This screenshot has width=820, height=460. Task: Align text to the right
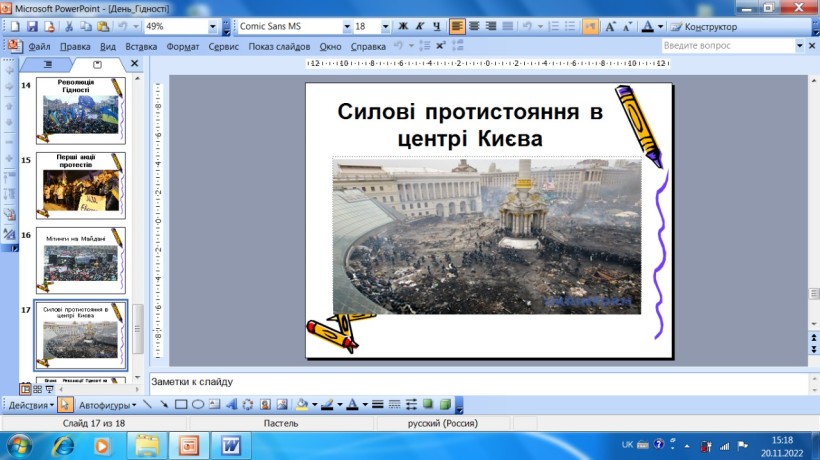(x=491, y=26)
